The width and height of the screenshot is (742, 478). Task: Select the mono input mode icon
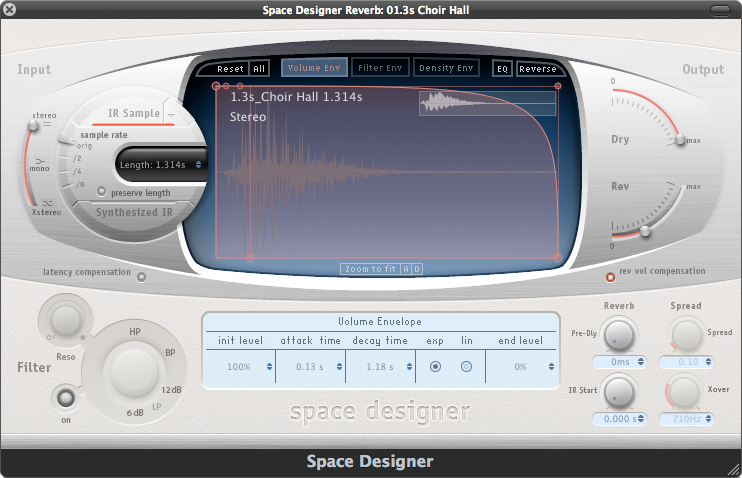tap(41, 160)
